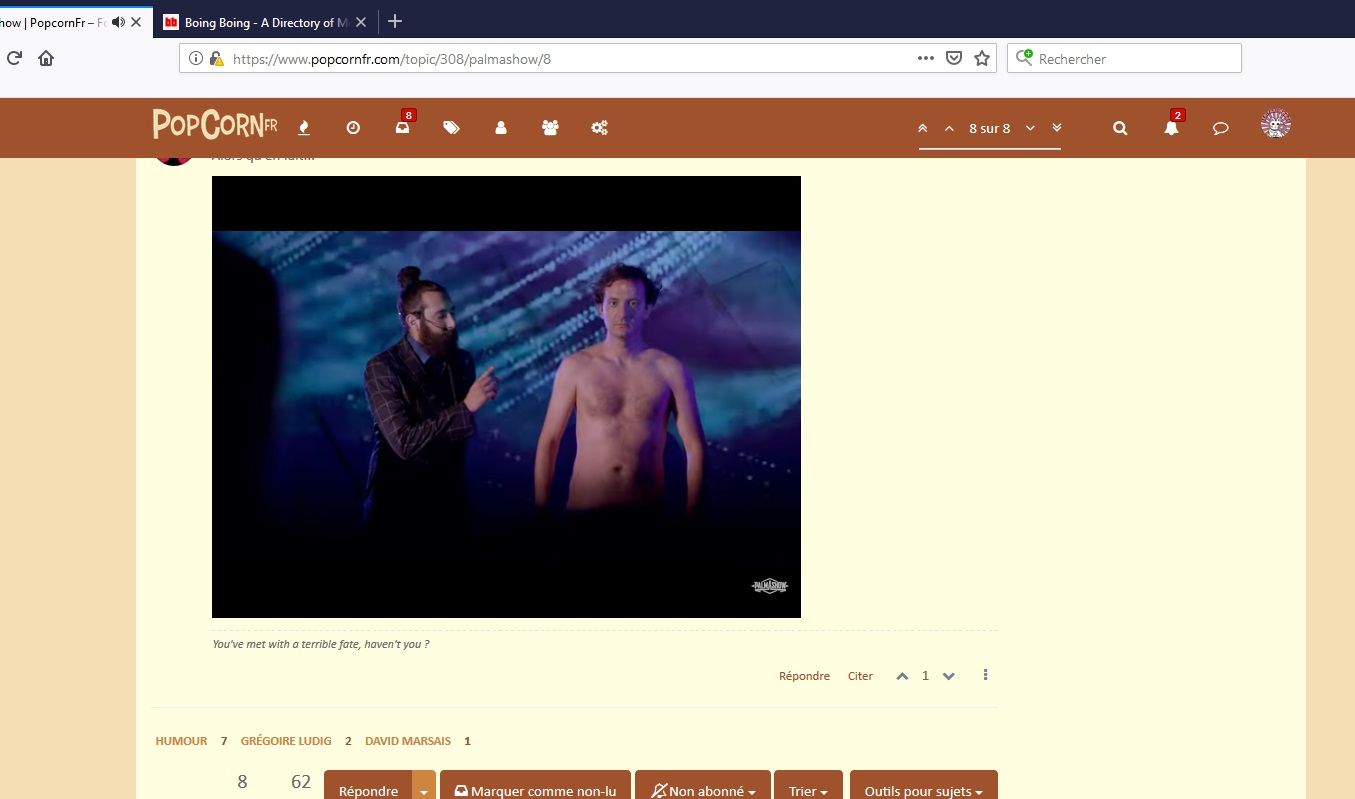The width and height of the screenshot is (1355, 799).
Task: Mute the PopcornFr tab via speaker icon
Action: (119, 22)
